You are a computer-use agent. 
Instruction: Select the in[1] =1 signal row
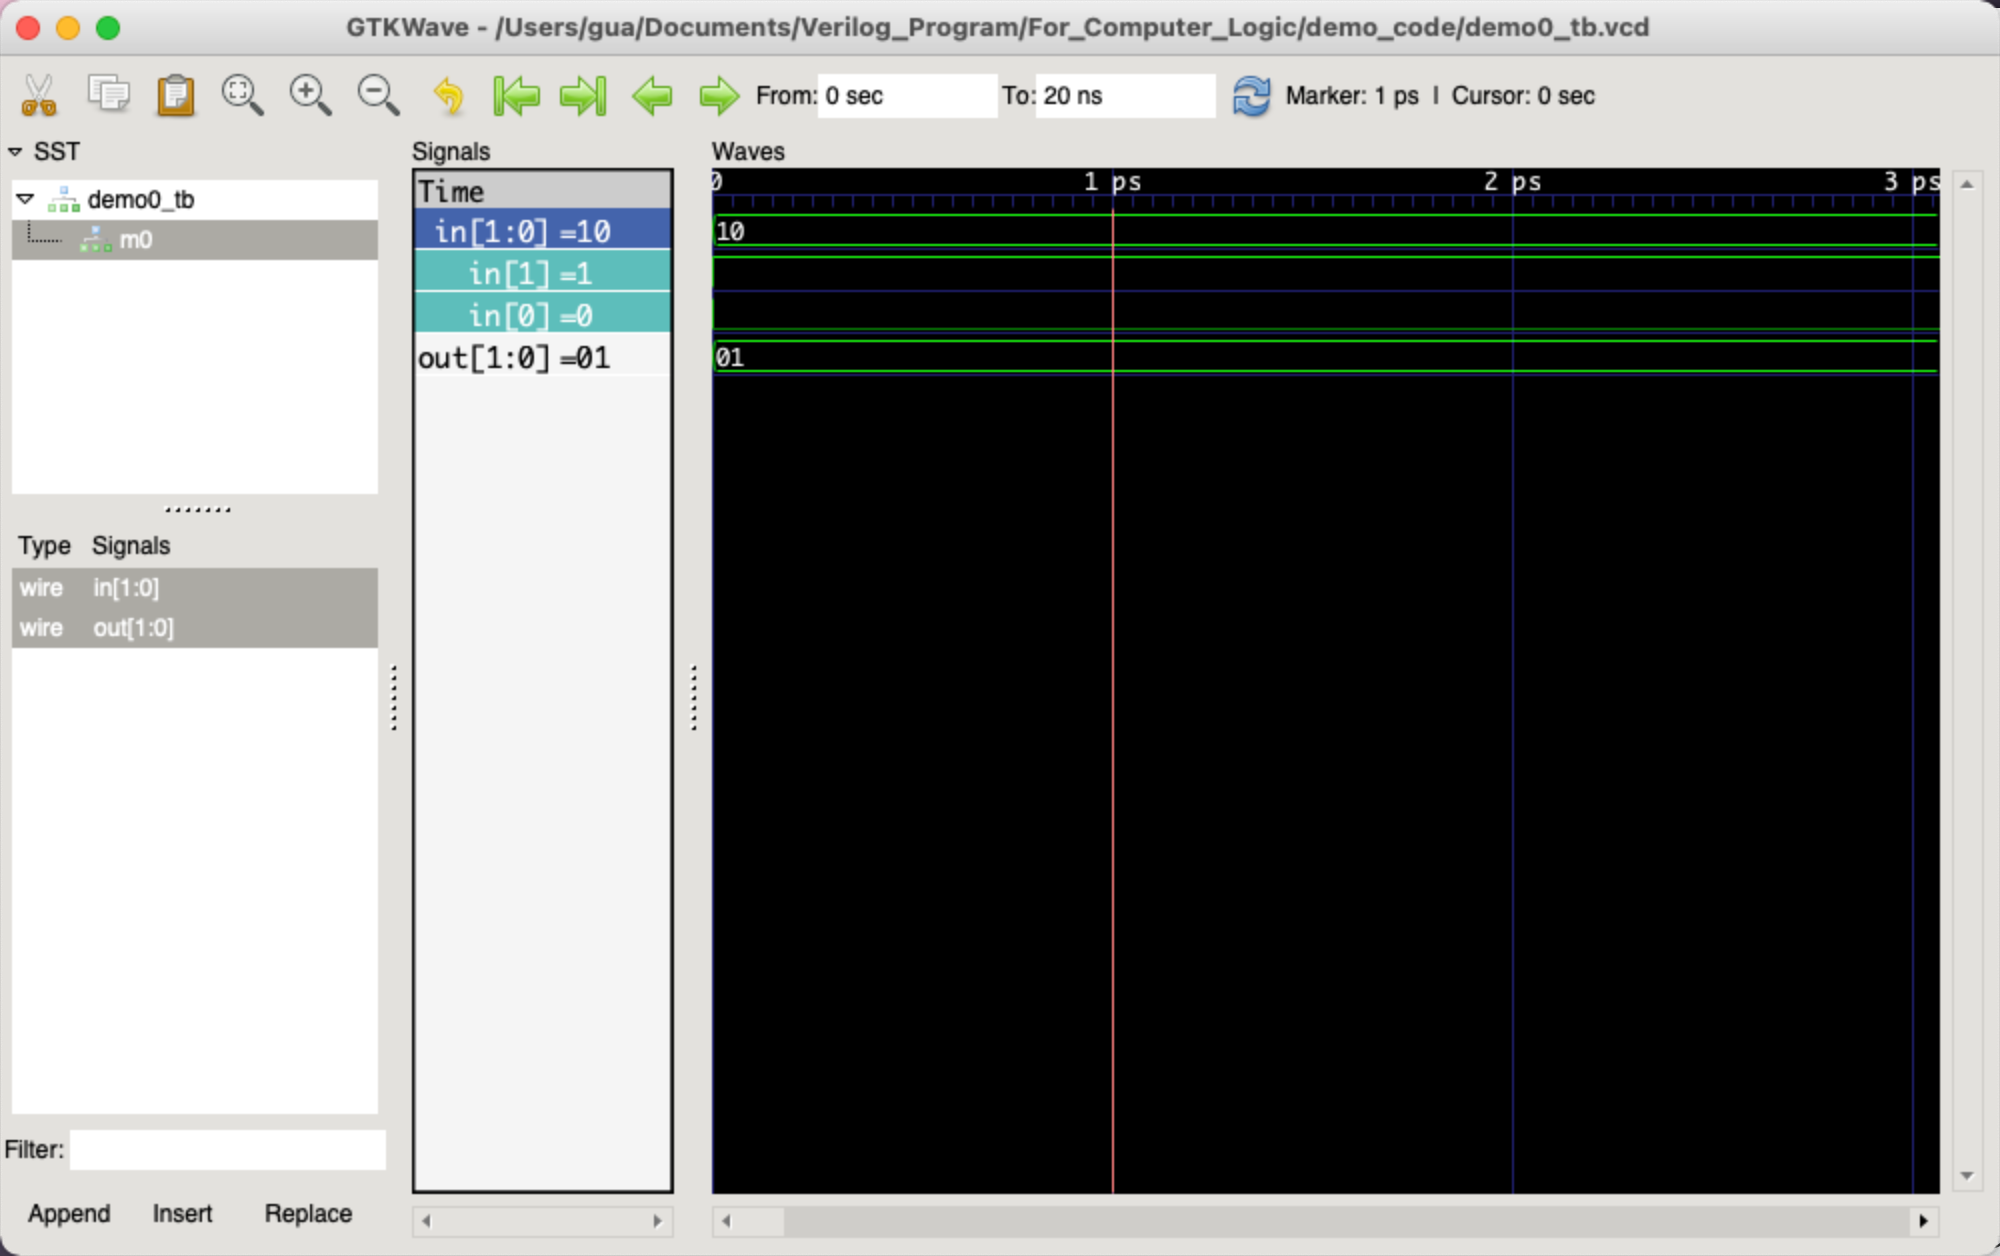[x=543, y=273]
